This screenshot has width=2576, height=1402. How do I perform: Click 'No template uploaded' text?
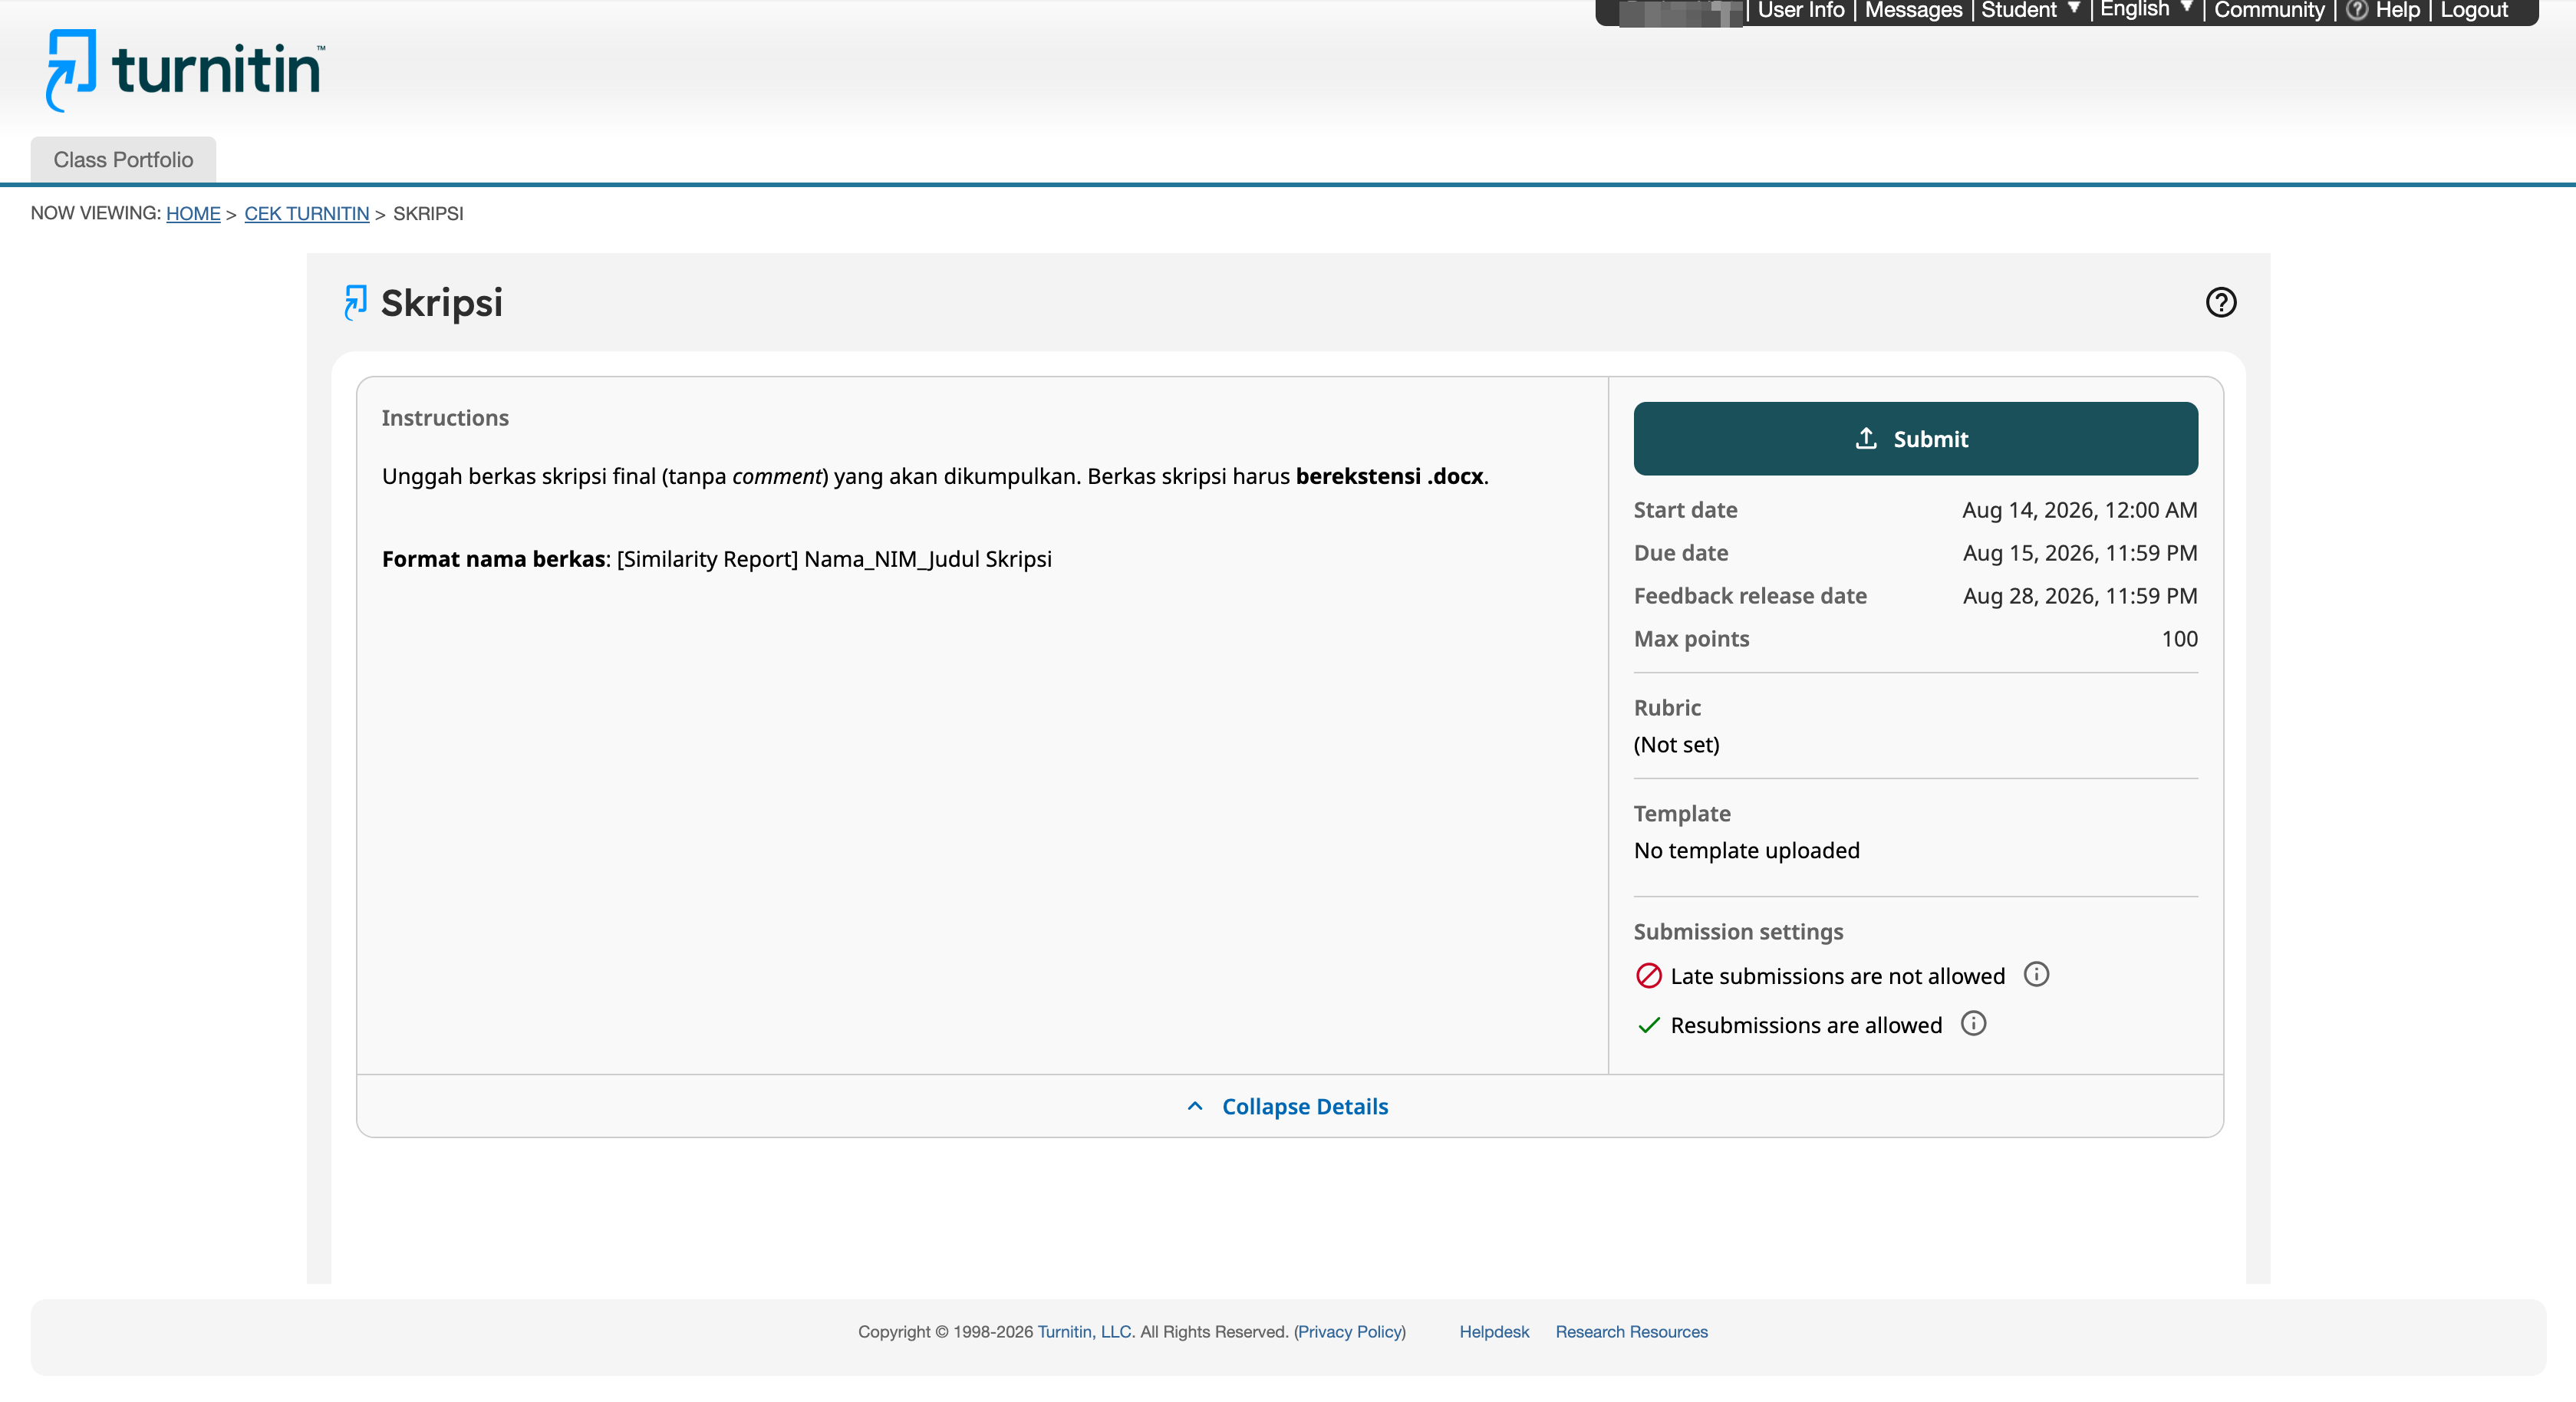(x=1746, y=851)
